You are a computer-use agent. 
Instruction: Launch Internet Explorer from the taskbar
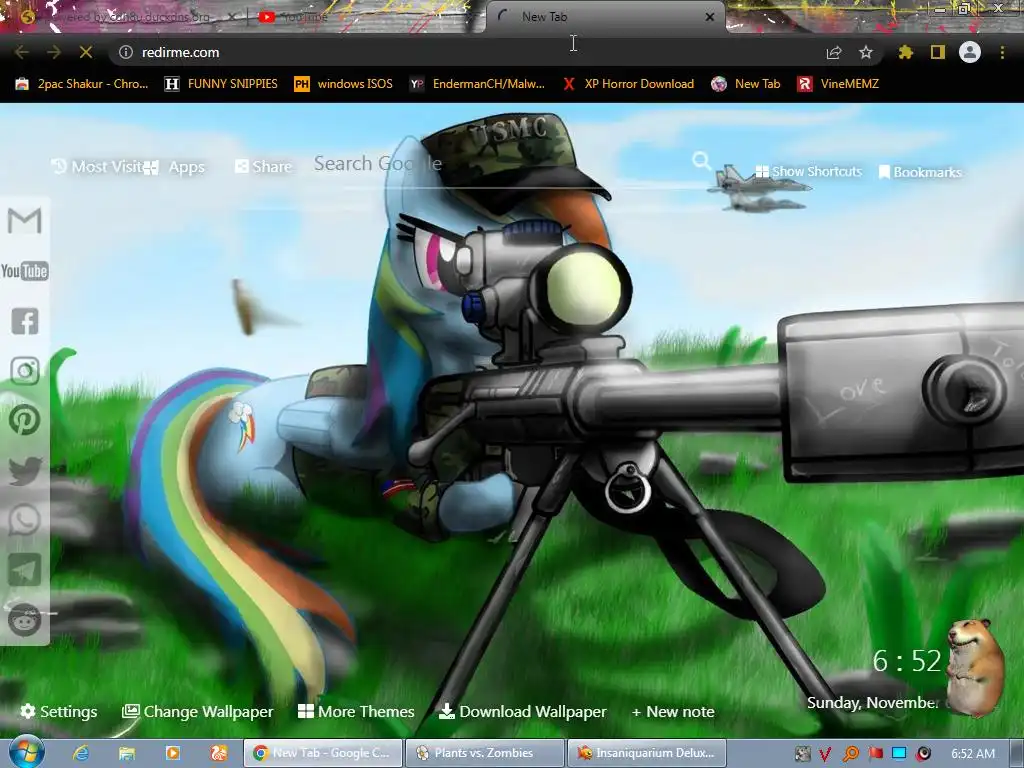(81, 753)
